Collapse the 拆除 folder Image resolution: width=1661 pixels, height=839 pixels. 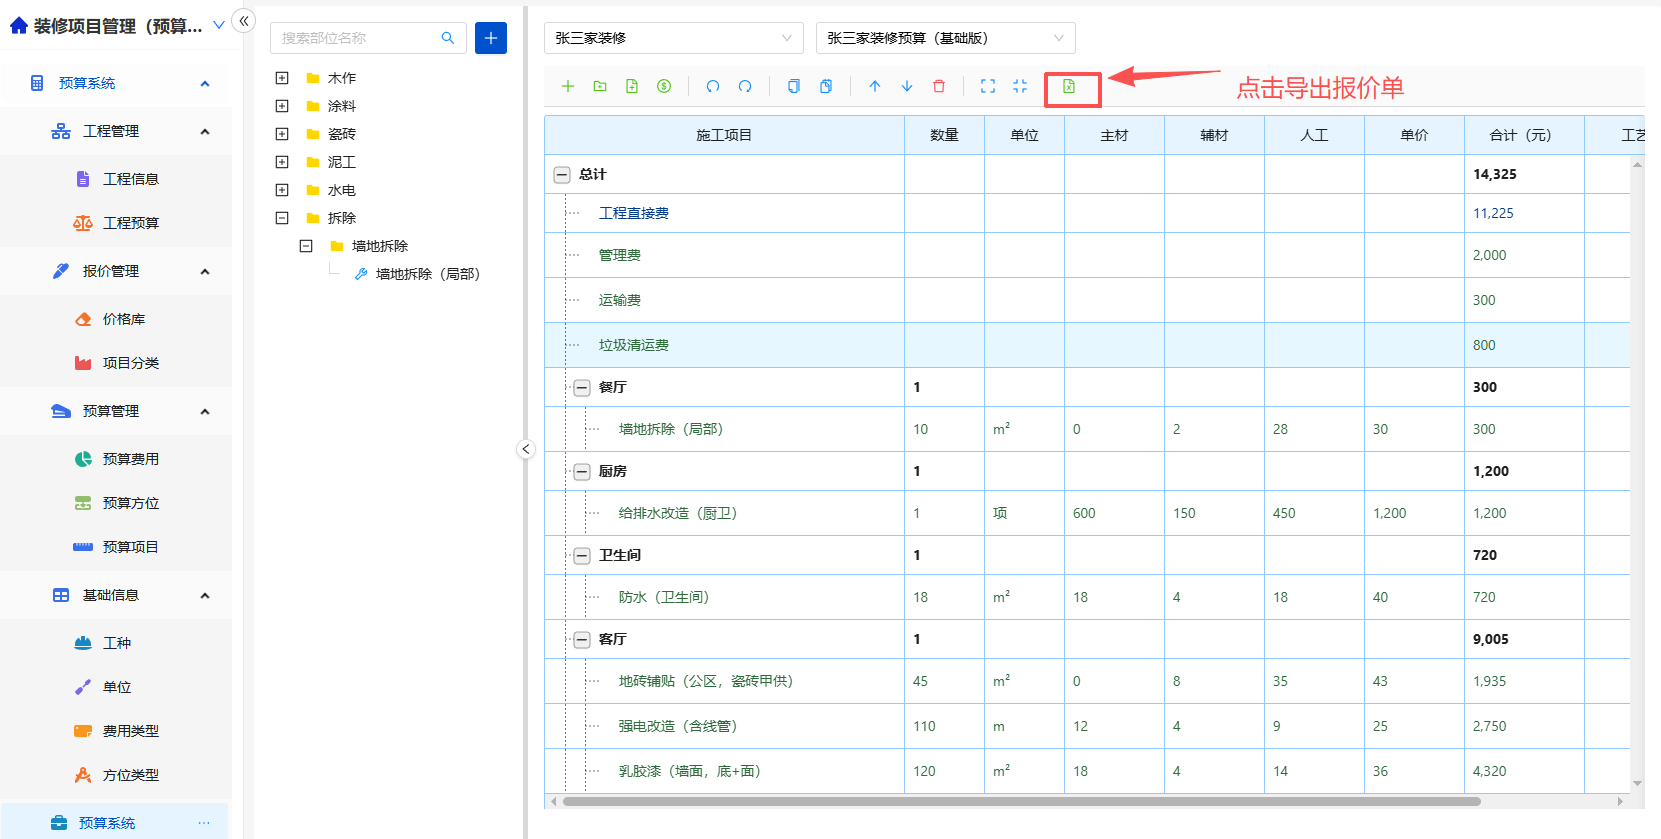point(282,218)
